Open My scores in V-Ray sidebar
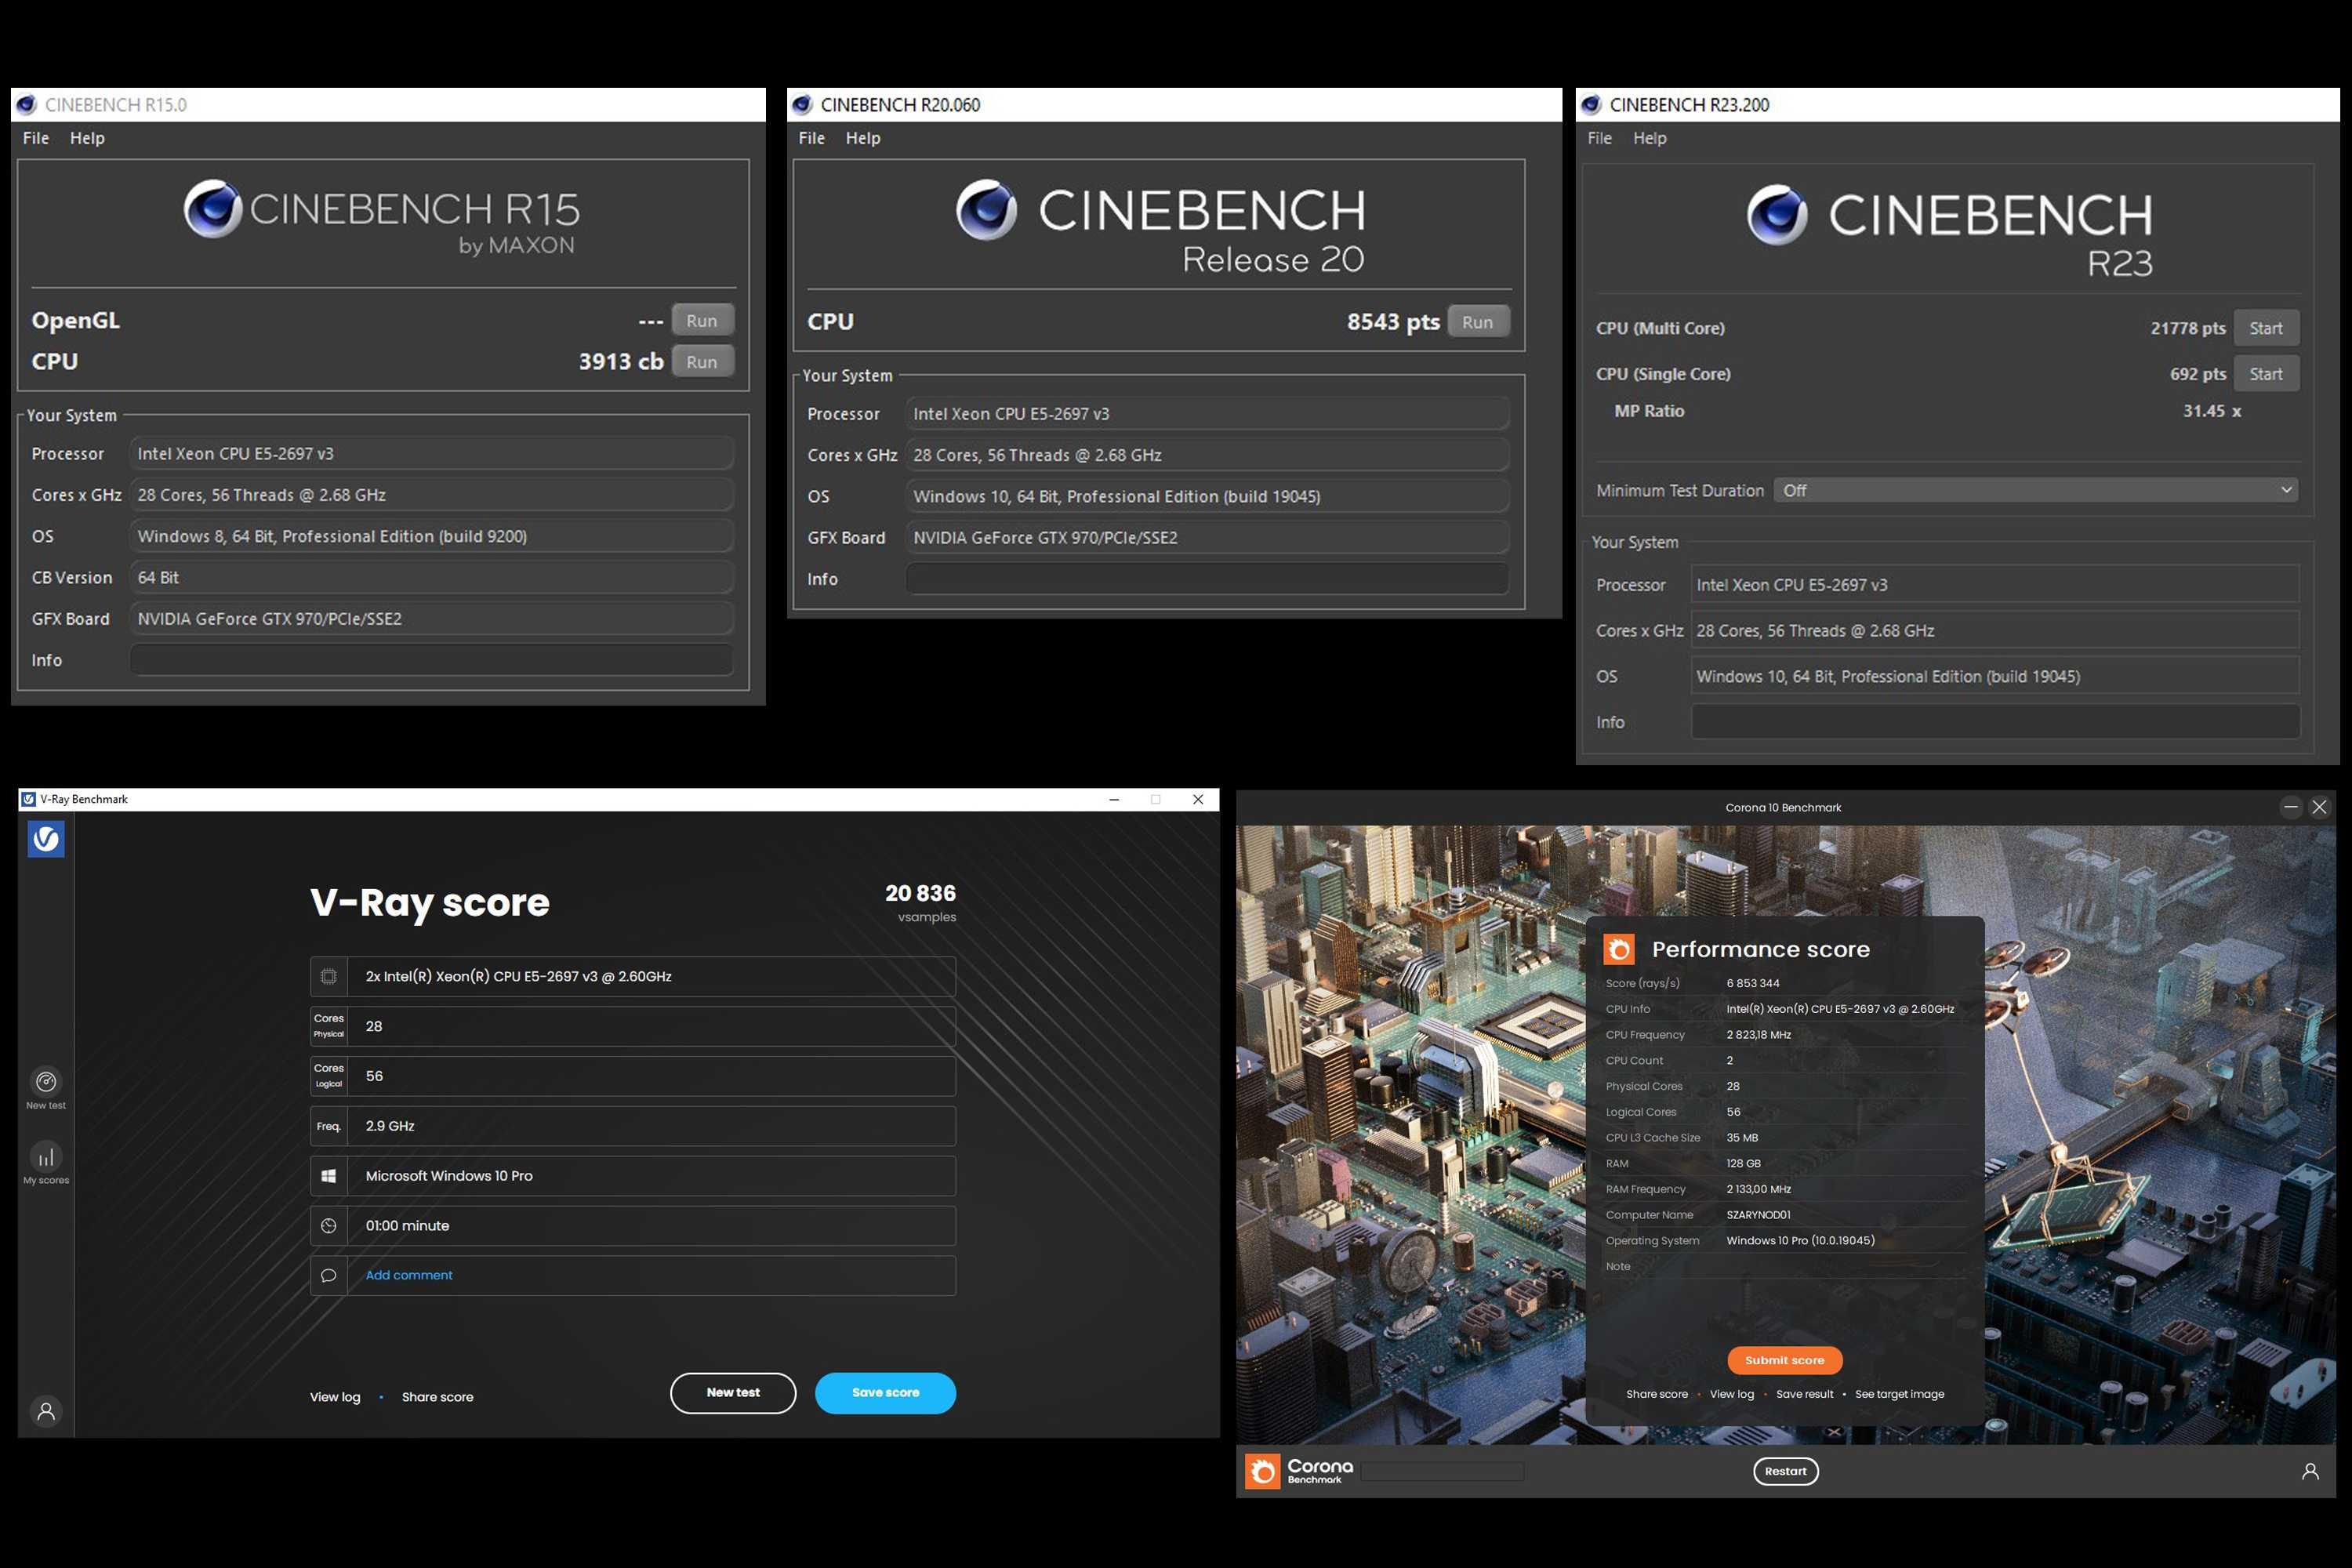 point(46,1163)
